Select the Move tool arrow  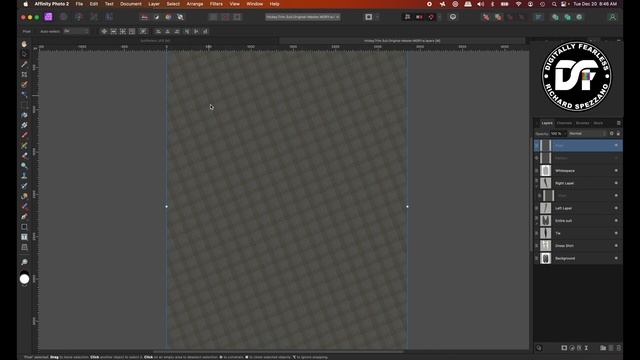[x=24, y=54]
